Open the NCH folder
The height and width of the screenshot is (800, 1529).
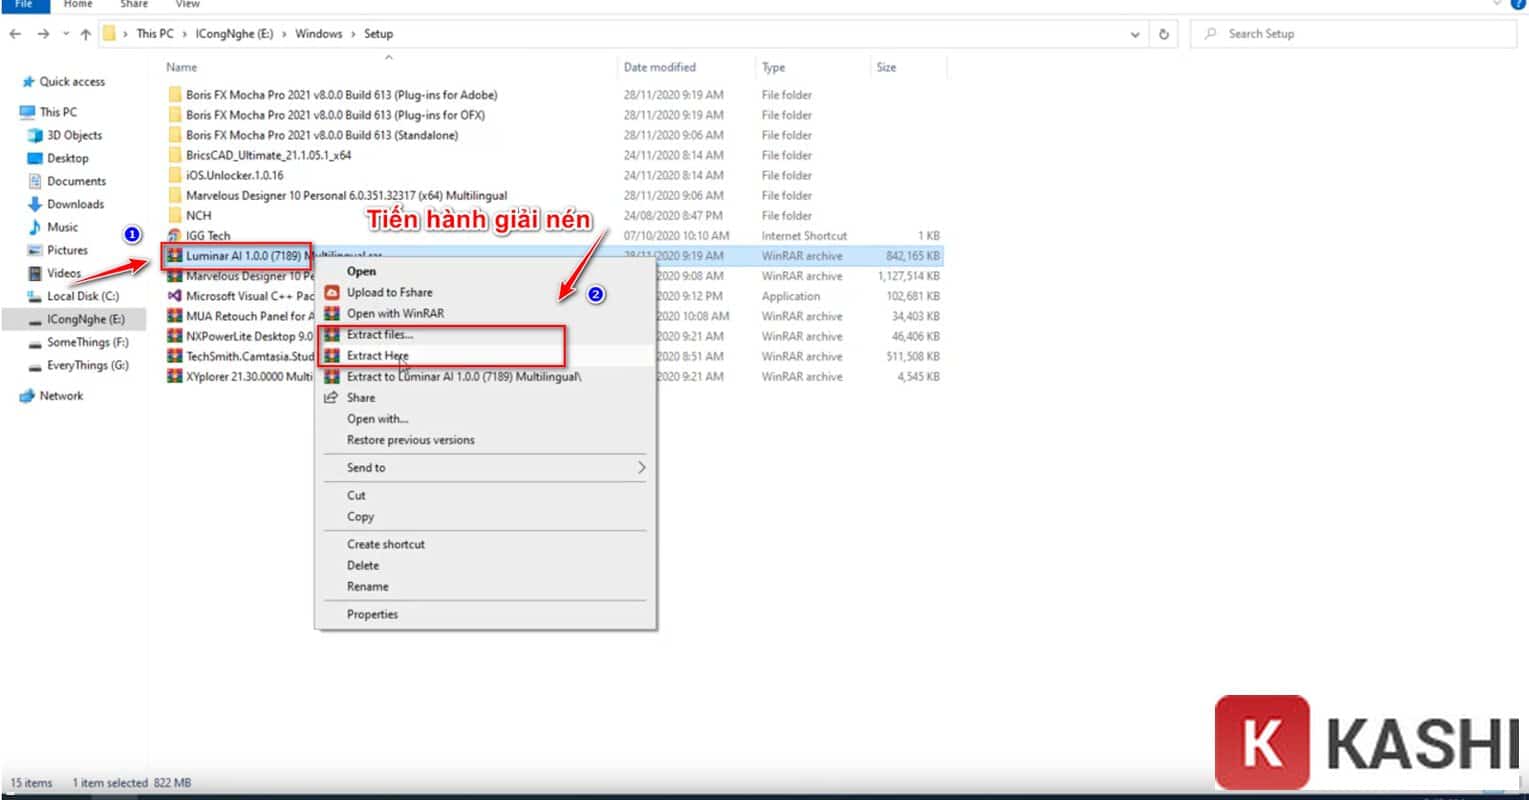click(198, 216)
